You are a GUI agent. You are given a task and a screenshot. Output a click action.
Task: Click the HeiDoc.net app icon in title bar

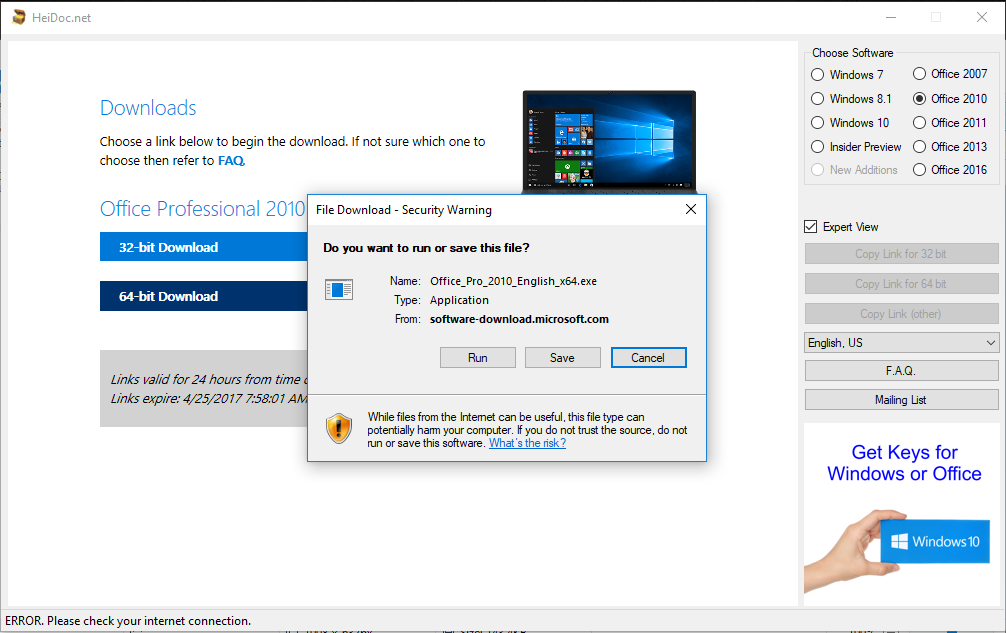19,17
